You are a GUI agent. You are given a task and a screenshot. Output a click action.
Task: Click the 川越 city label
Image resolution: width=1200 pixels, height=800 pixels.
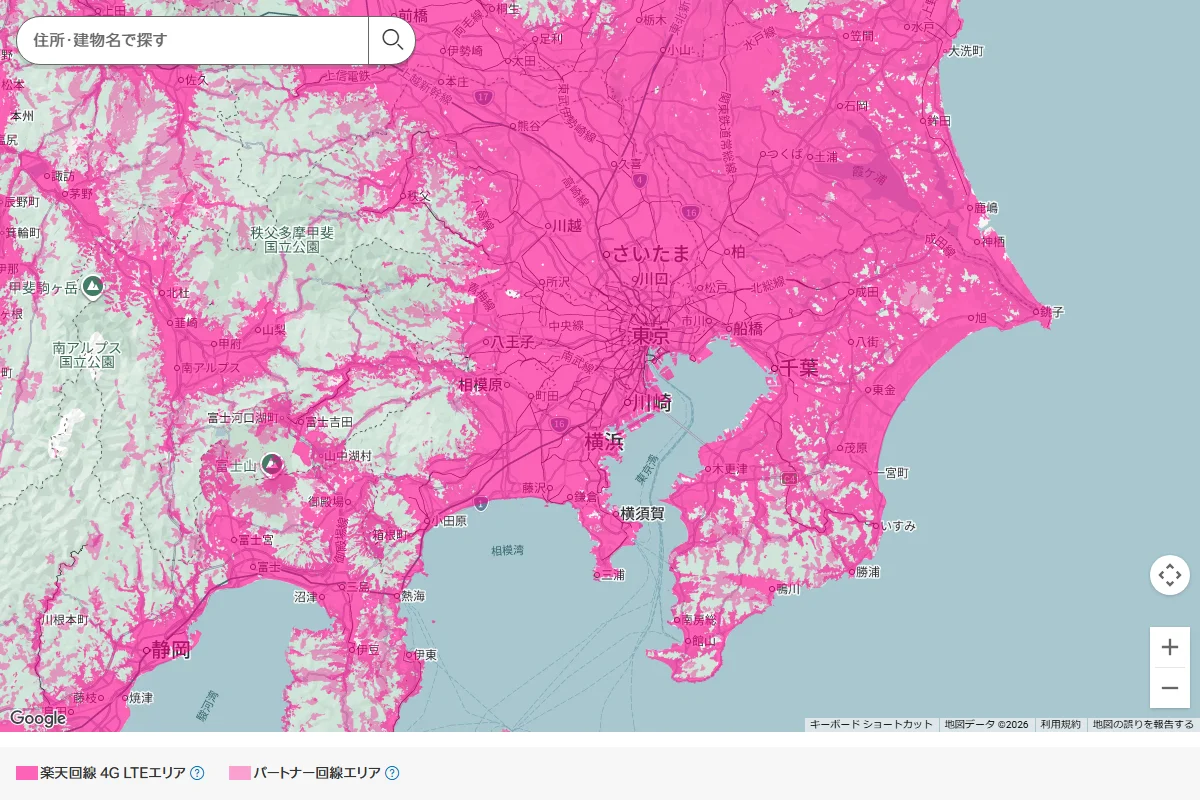pos(566,226)
